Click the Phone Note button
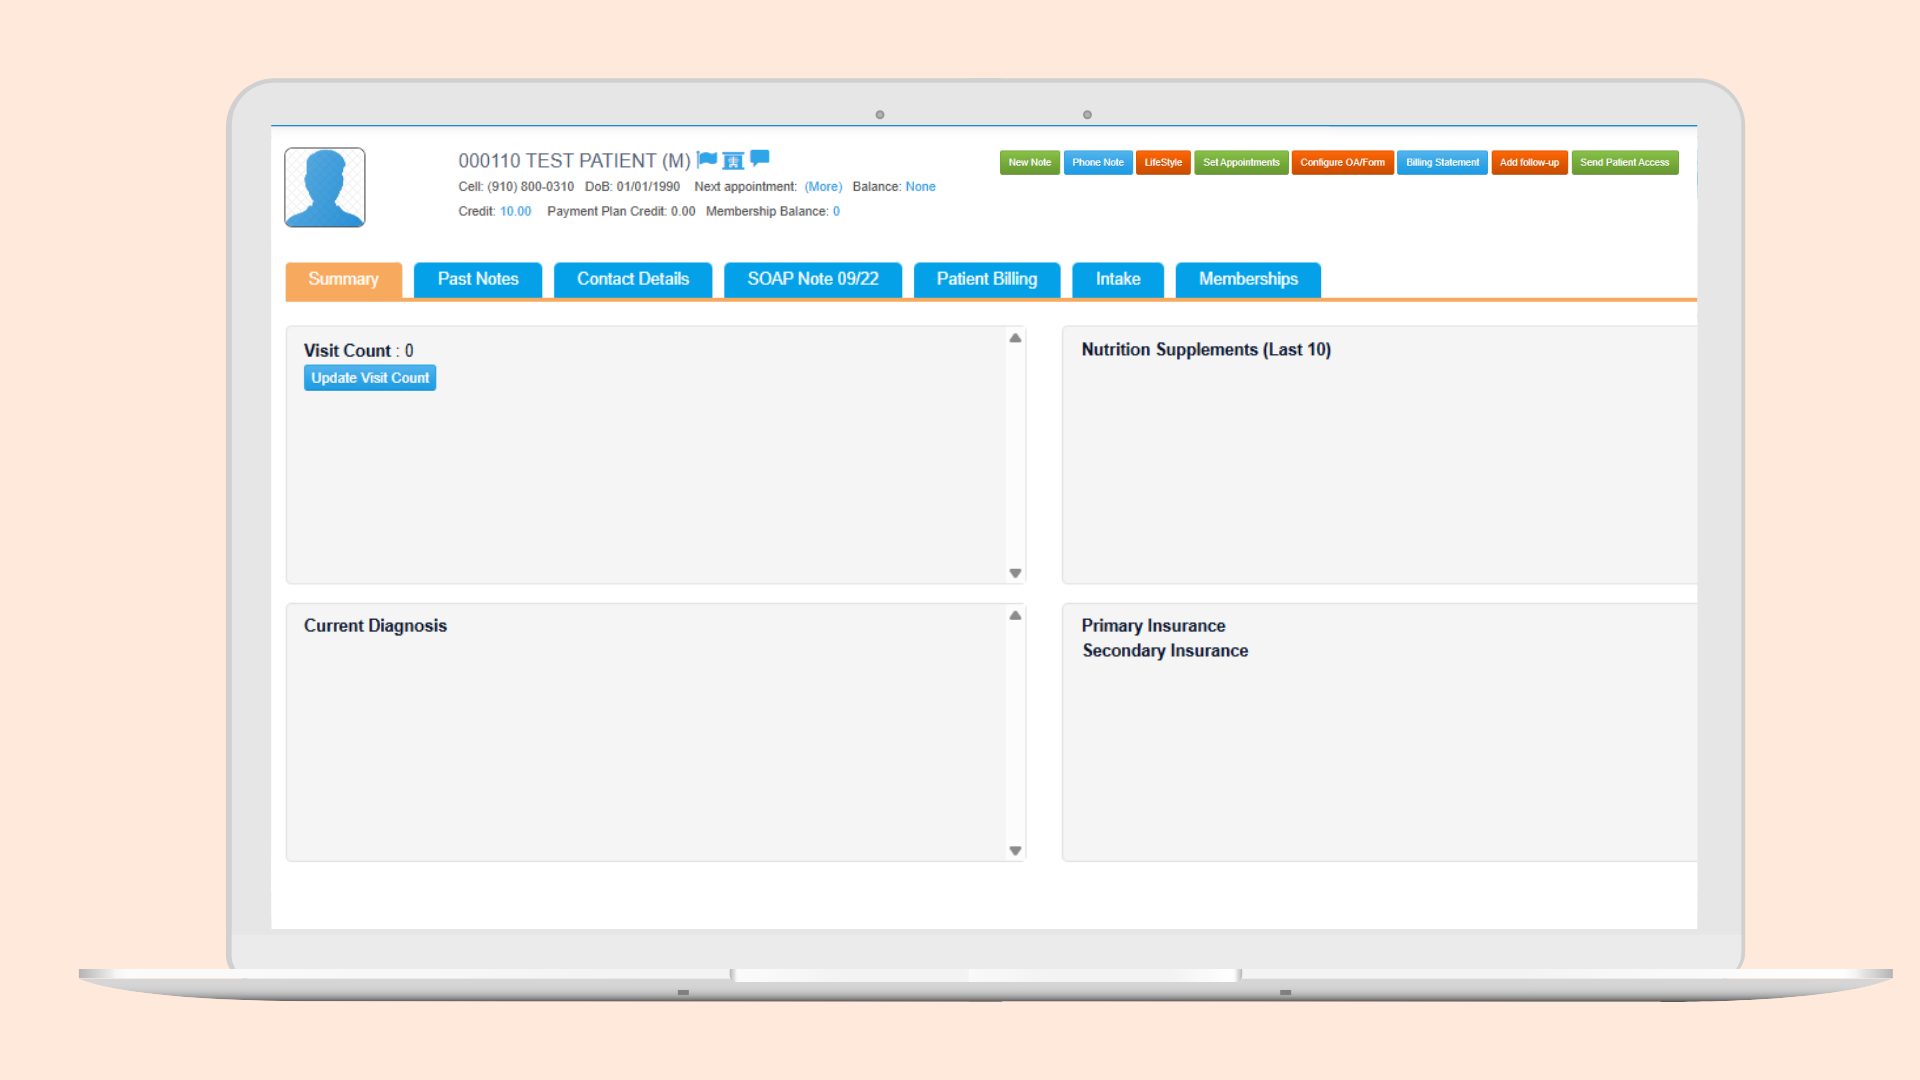Viewport: 1920px width, 1080px height. coord(1098,162)
